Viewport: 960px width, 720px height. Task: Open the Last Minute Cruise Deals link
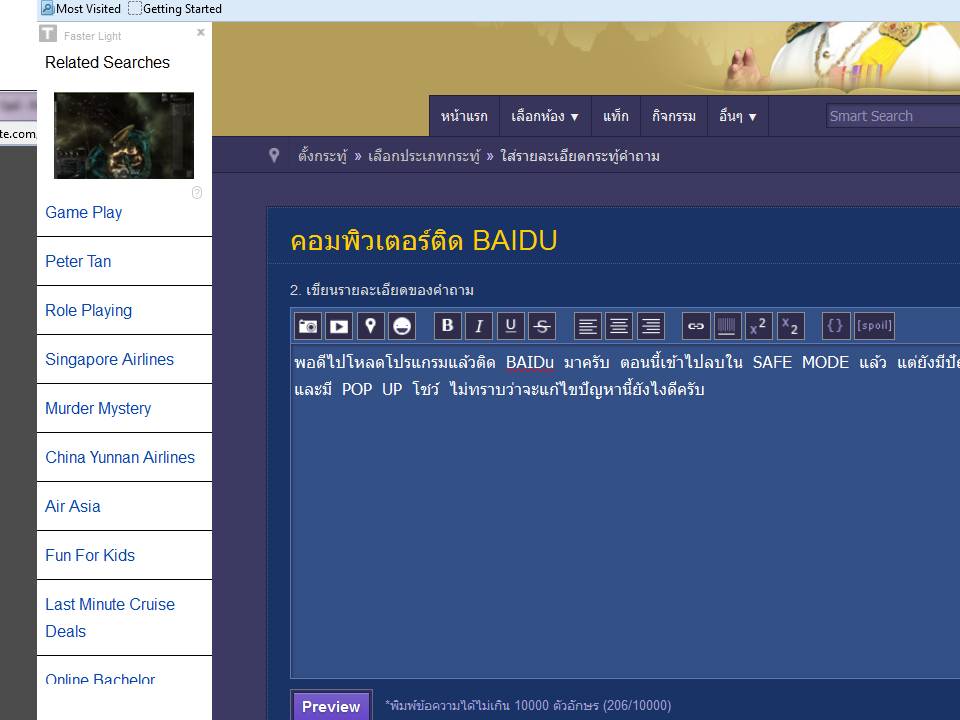pos(110,618)
